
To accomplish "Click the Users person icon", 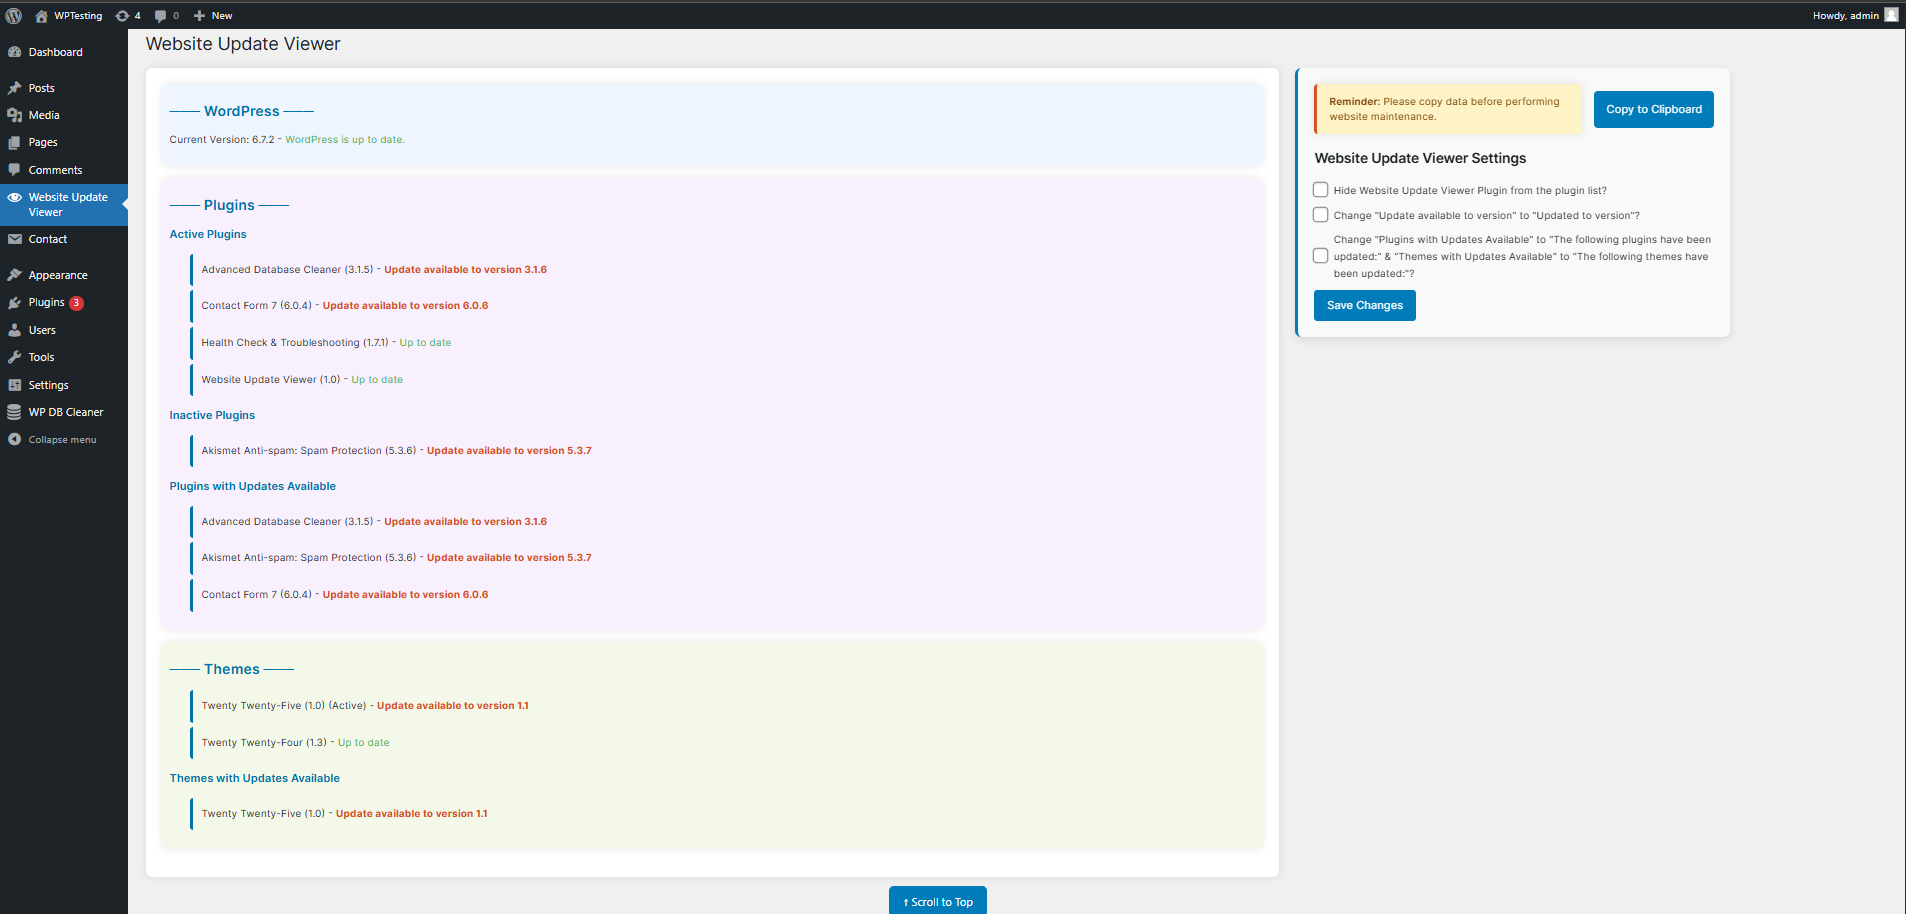I will (14, 330).
